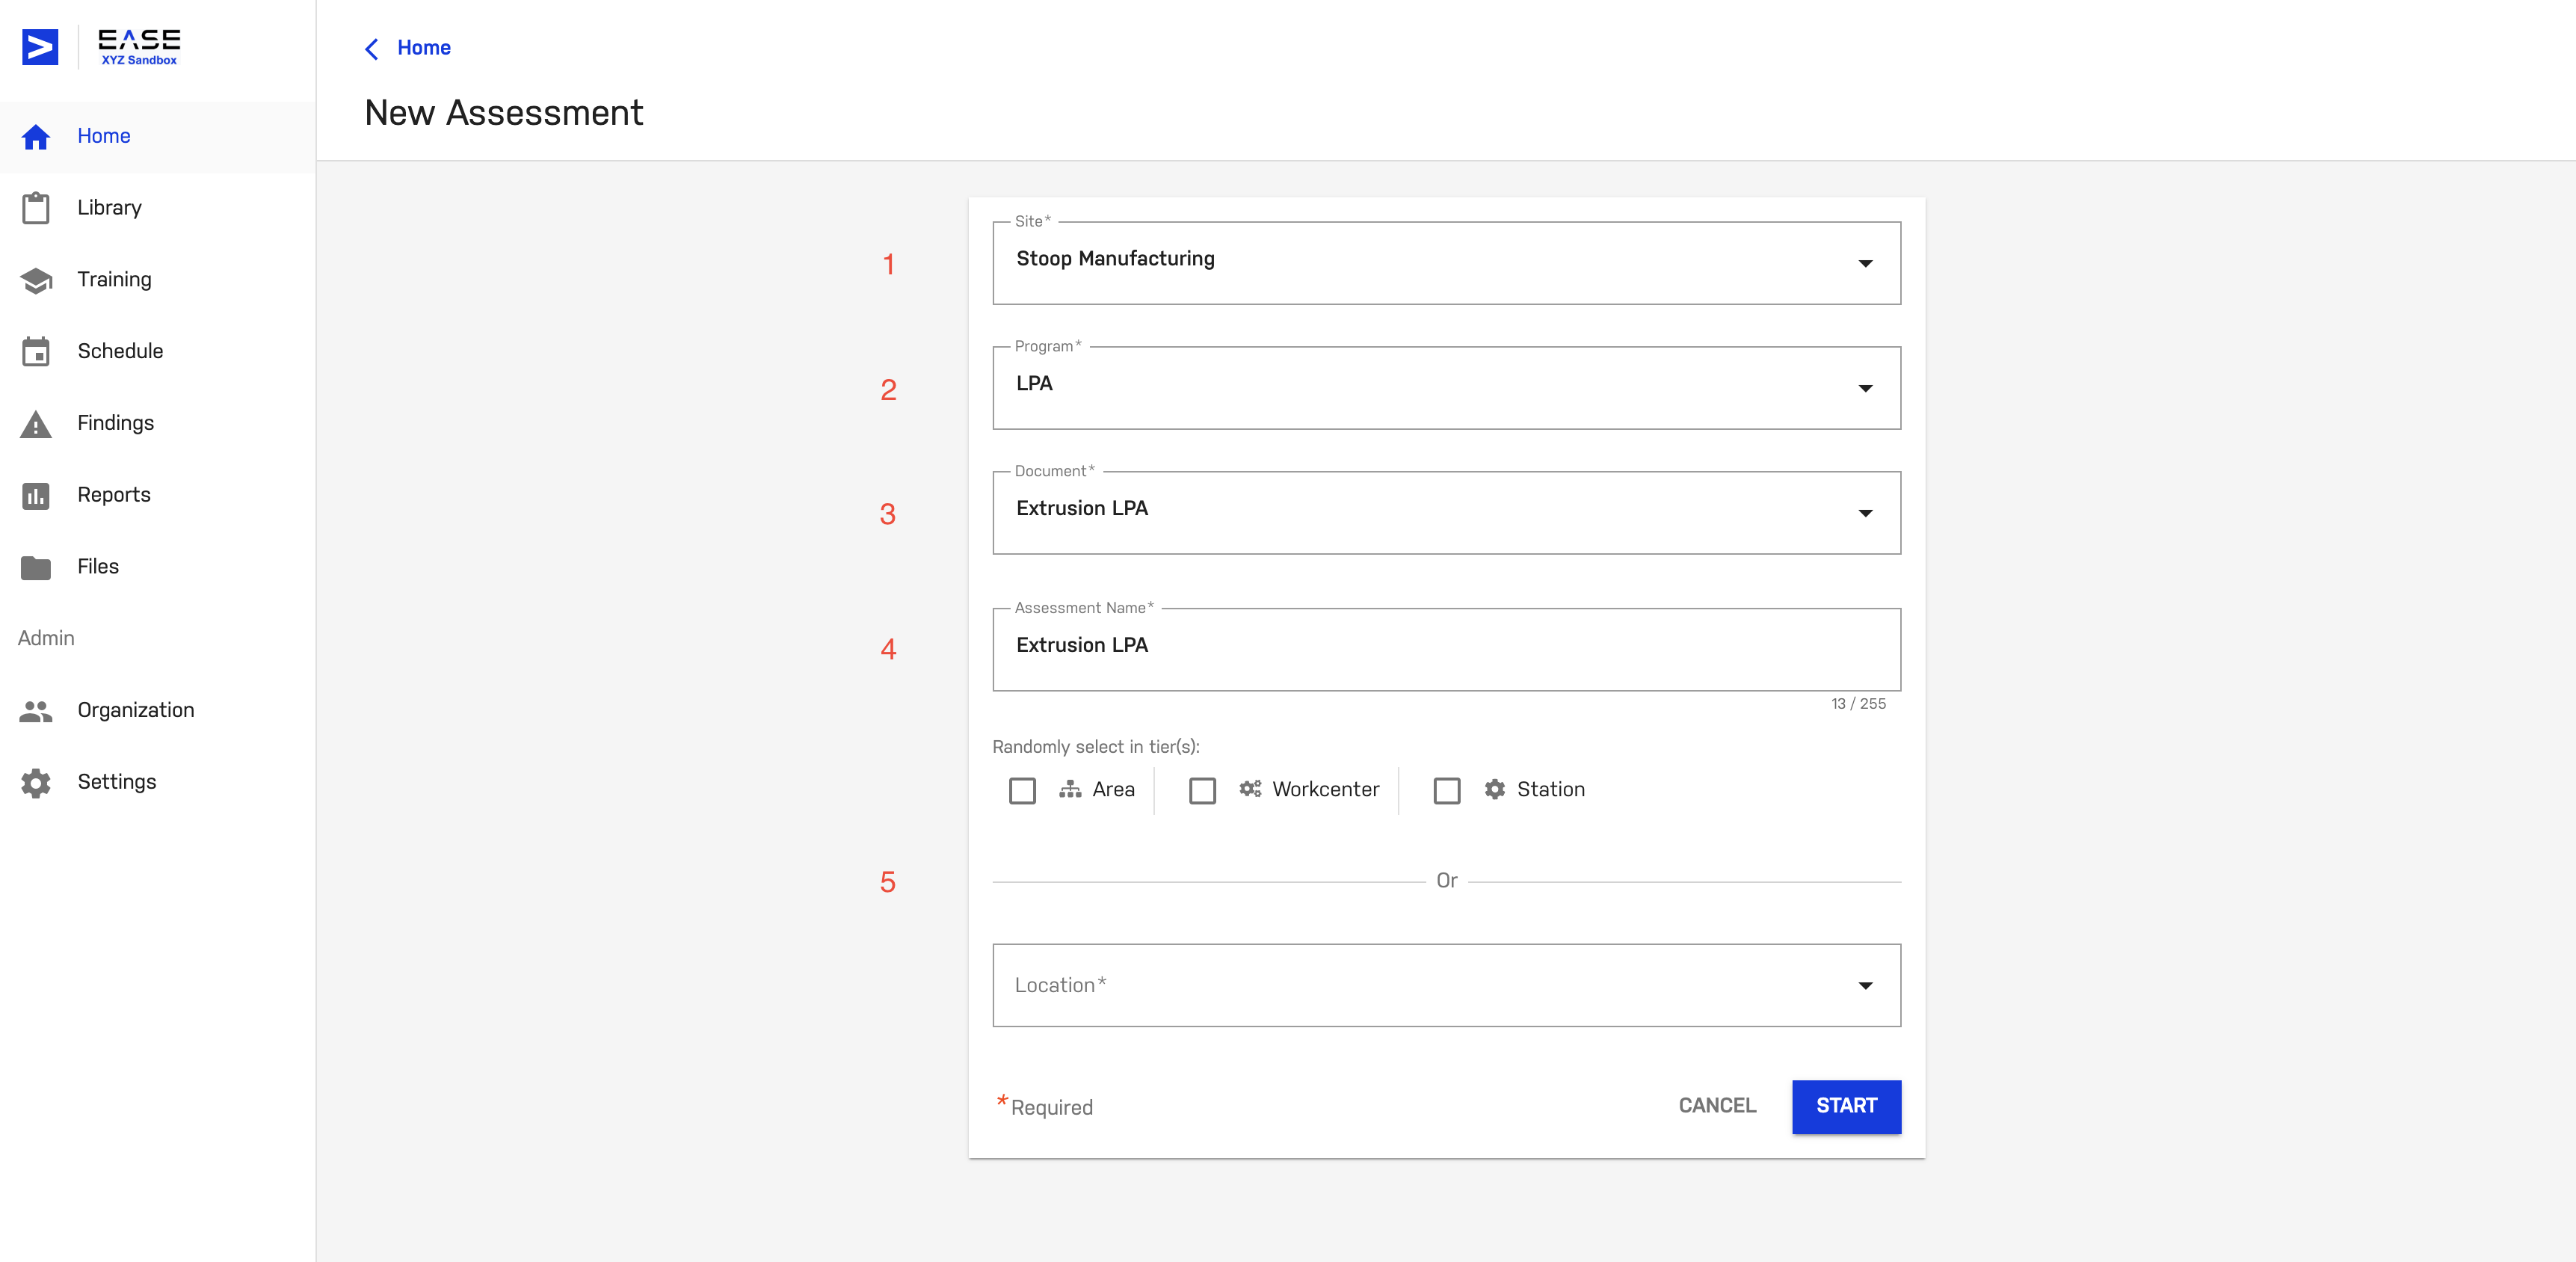Click the Organization people icon
This screenshot has width=2576, height=1262.
coord(36,711)
